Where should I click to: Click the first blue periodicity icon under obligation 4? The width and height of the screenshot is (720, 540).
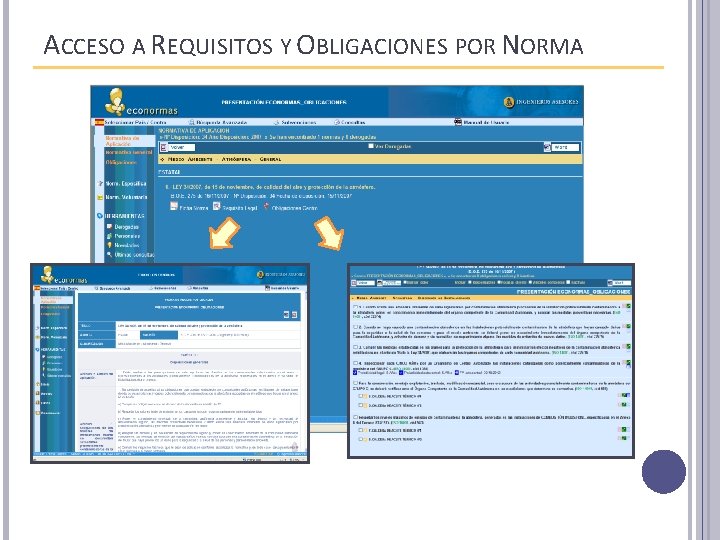355,373
